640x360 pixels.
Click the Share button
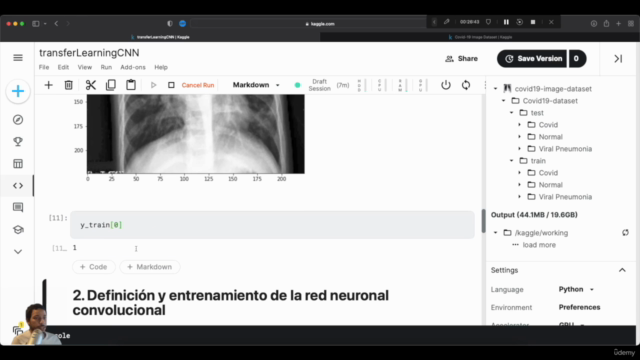(462, 59)
